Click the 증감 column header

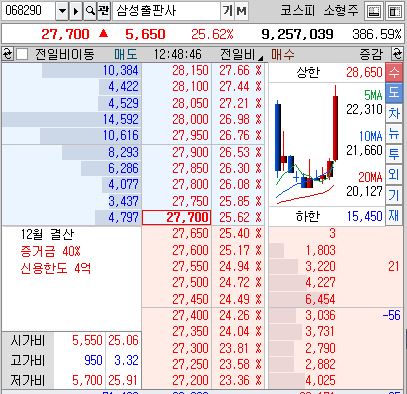371,54
